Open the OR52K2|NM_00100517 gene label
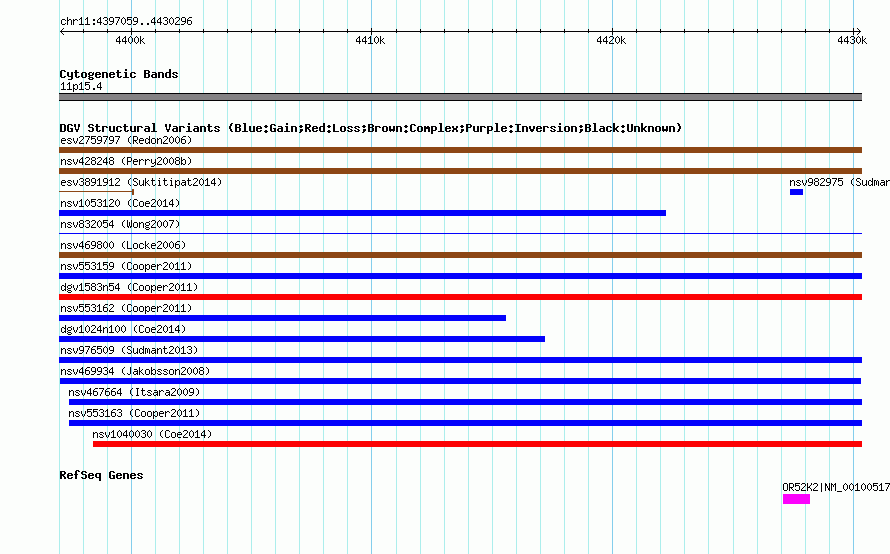The width and height of the screenshot is (890, 554). point(836,487)
